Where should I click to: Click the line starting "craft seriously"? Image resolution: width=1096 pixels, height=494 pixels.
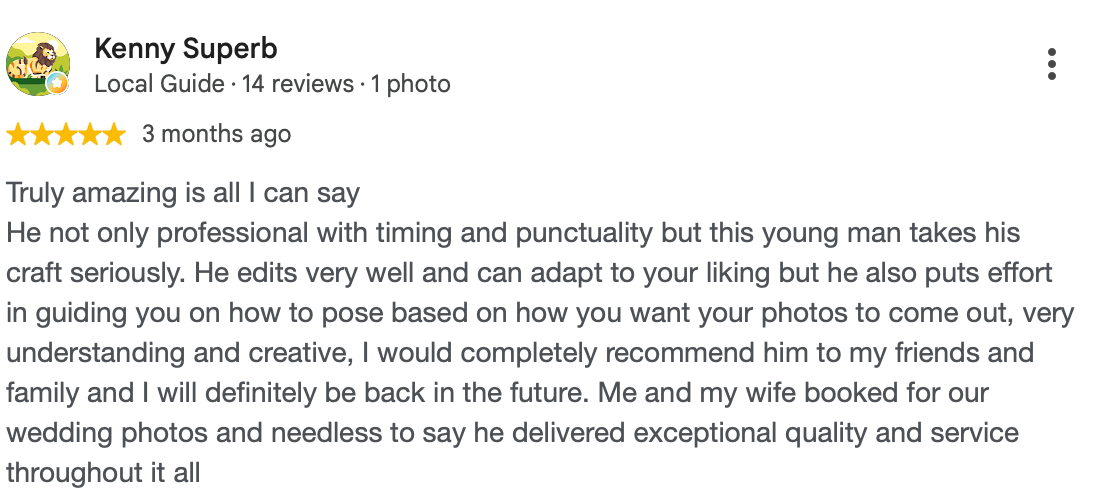(529, 273)
